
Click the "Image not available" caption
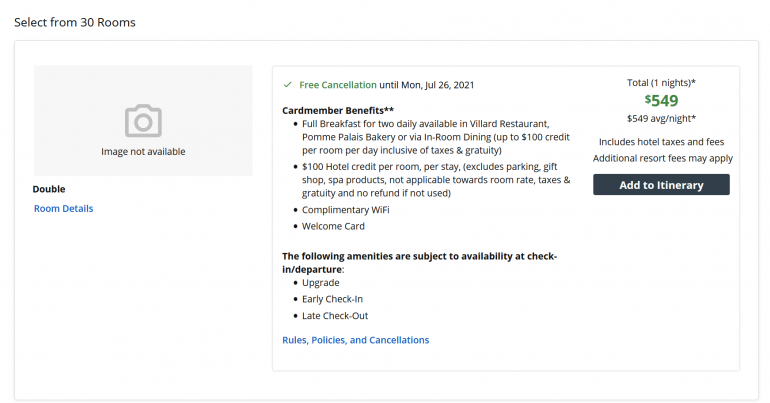point(143,152)
